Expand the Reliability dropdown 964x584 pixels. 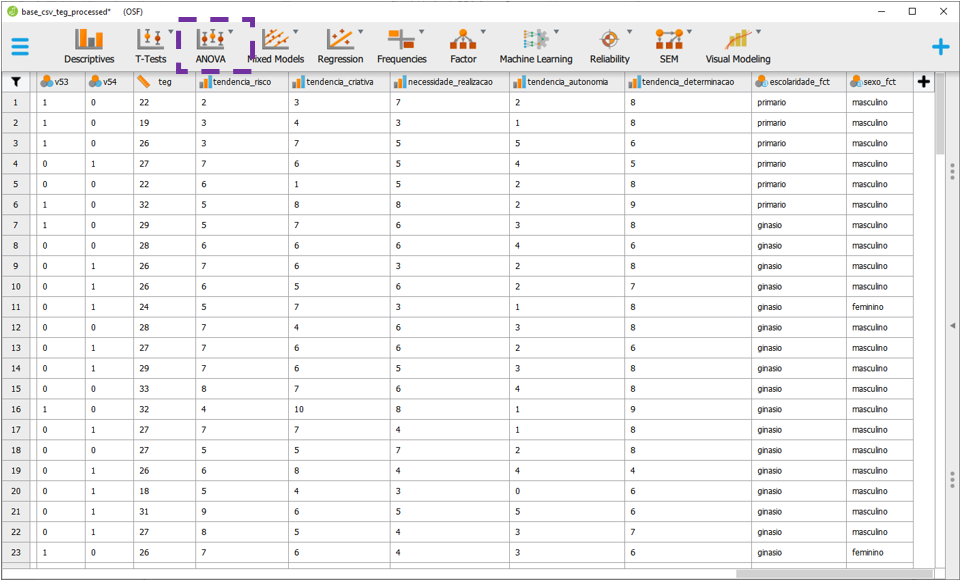pyautogui.click(x=629, y=32)
